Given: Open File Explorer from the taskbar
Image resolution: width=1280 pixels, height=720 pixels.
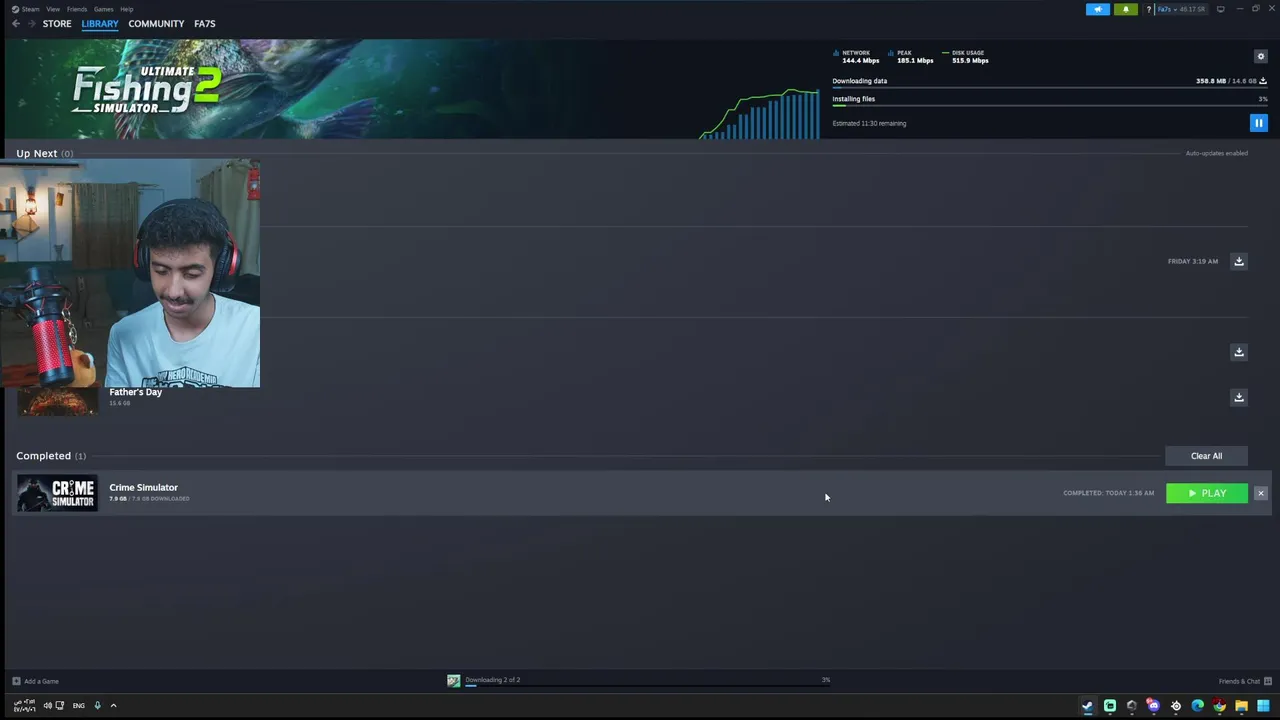Looking at the screenshot, I should point(1241,706).
